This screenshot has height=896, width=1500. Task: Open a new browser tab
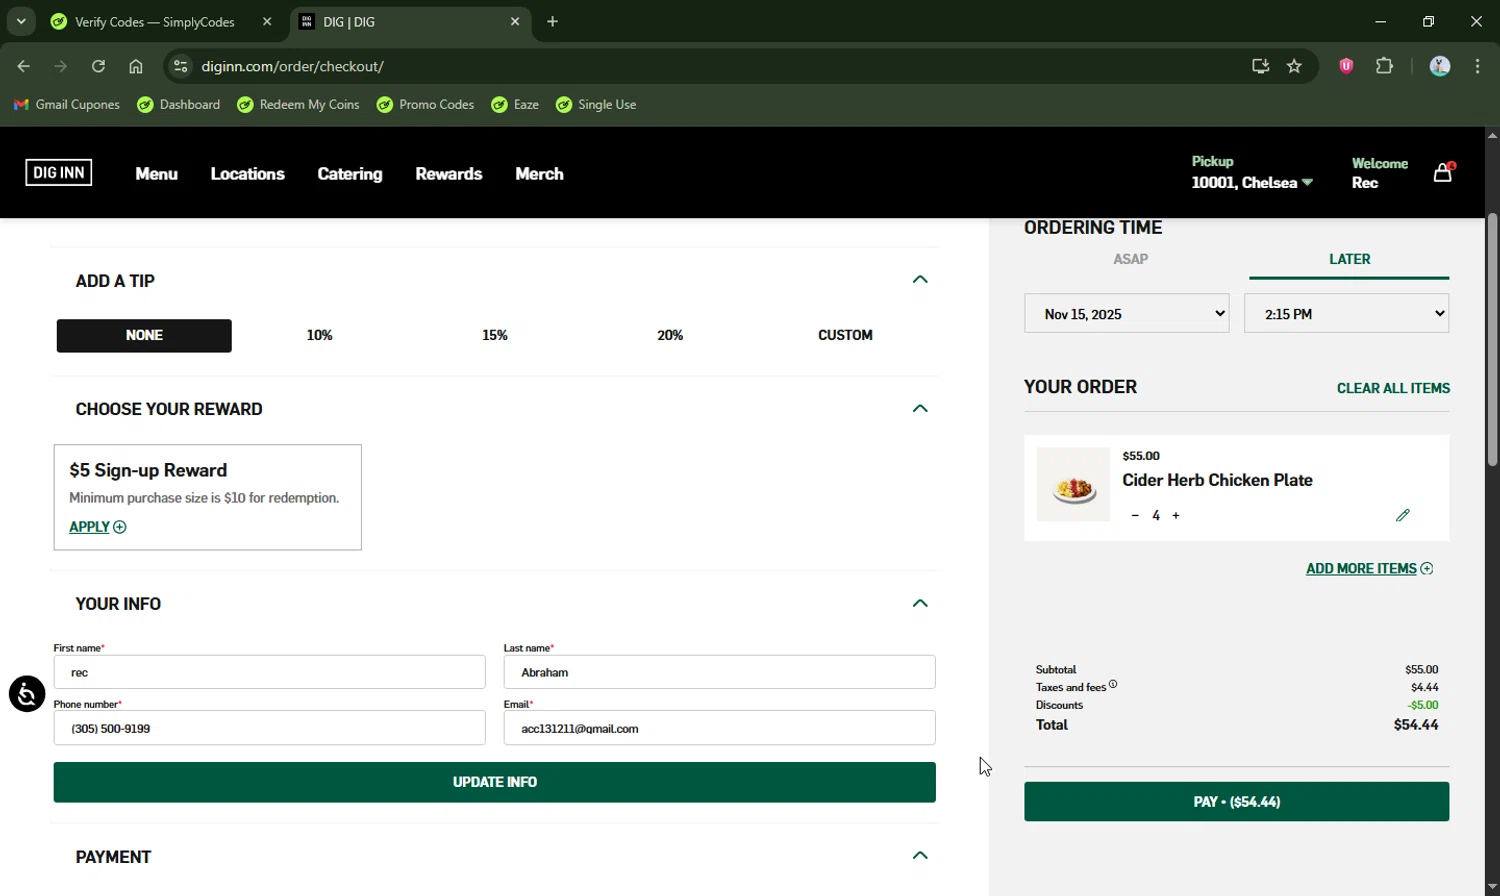click(x=552, y=21)
